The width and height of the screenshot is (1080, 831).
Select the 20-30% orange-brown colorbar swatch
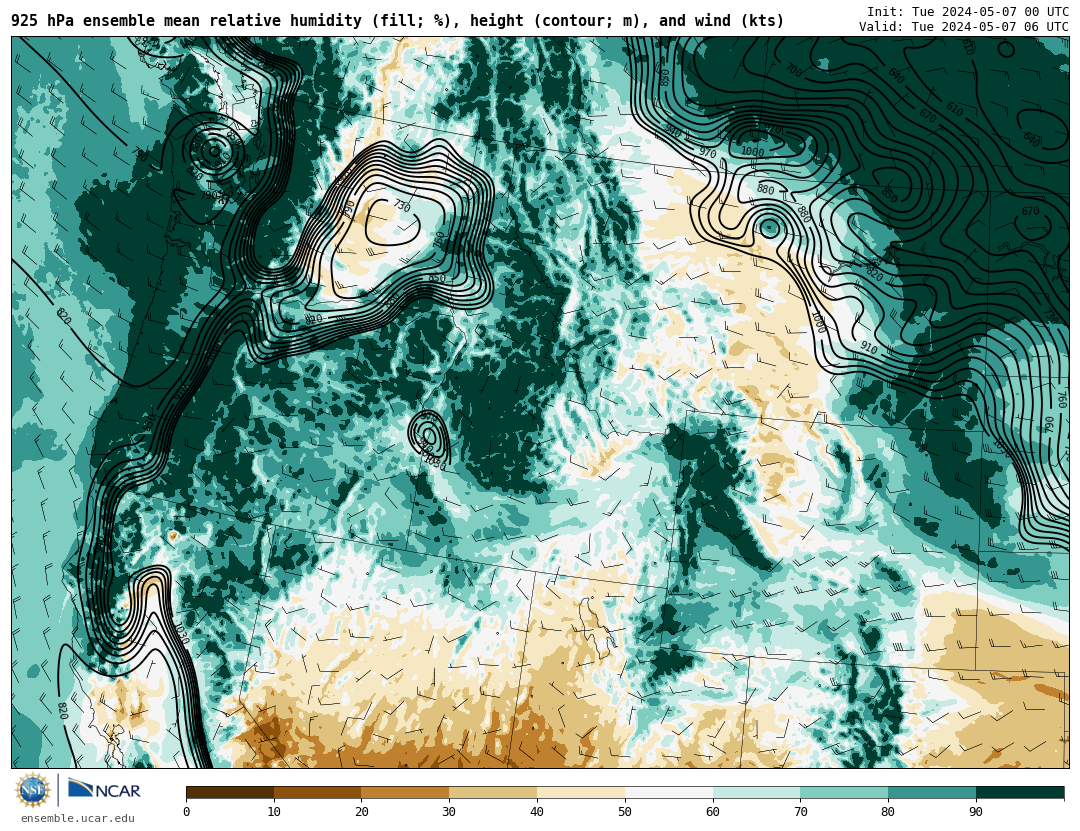(405, 792)
